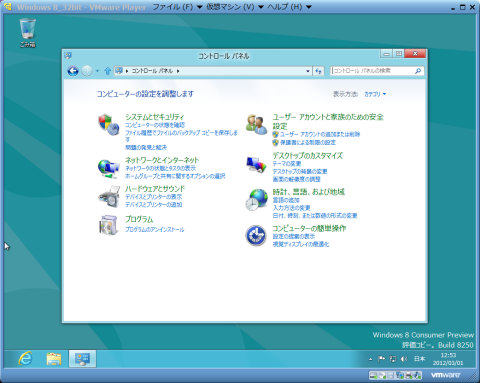Click the network tray icon

(x=393, y=359)
